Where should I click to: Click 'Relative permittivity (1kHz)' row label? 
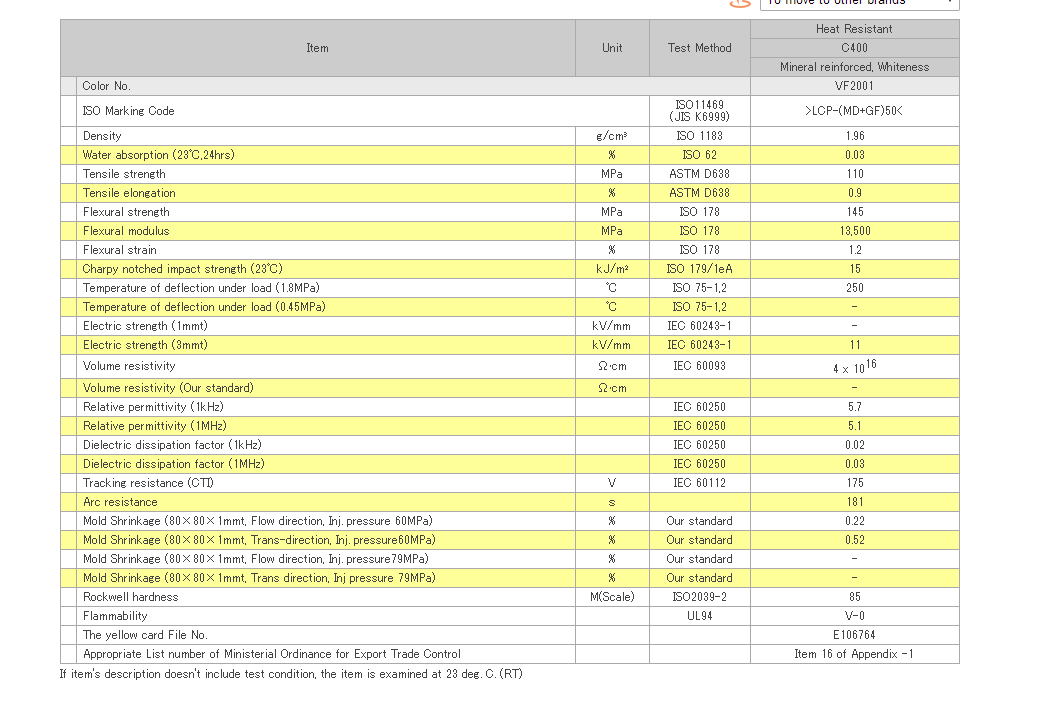pyautogui.click(x=153, y=406)
